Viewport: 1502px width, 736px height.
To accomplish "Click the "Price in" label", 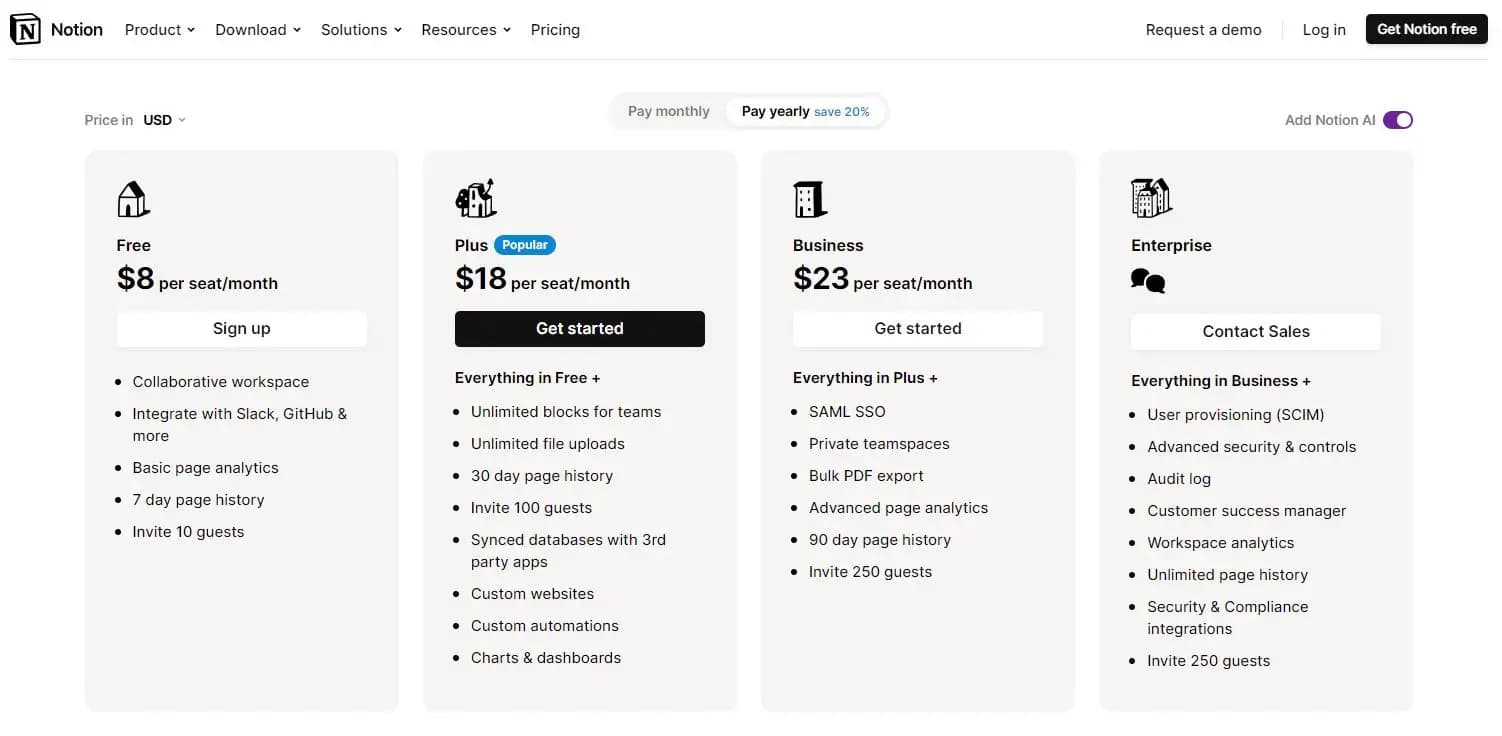I will coord(109,120).
